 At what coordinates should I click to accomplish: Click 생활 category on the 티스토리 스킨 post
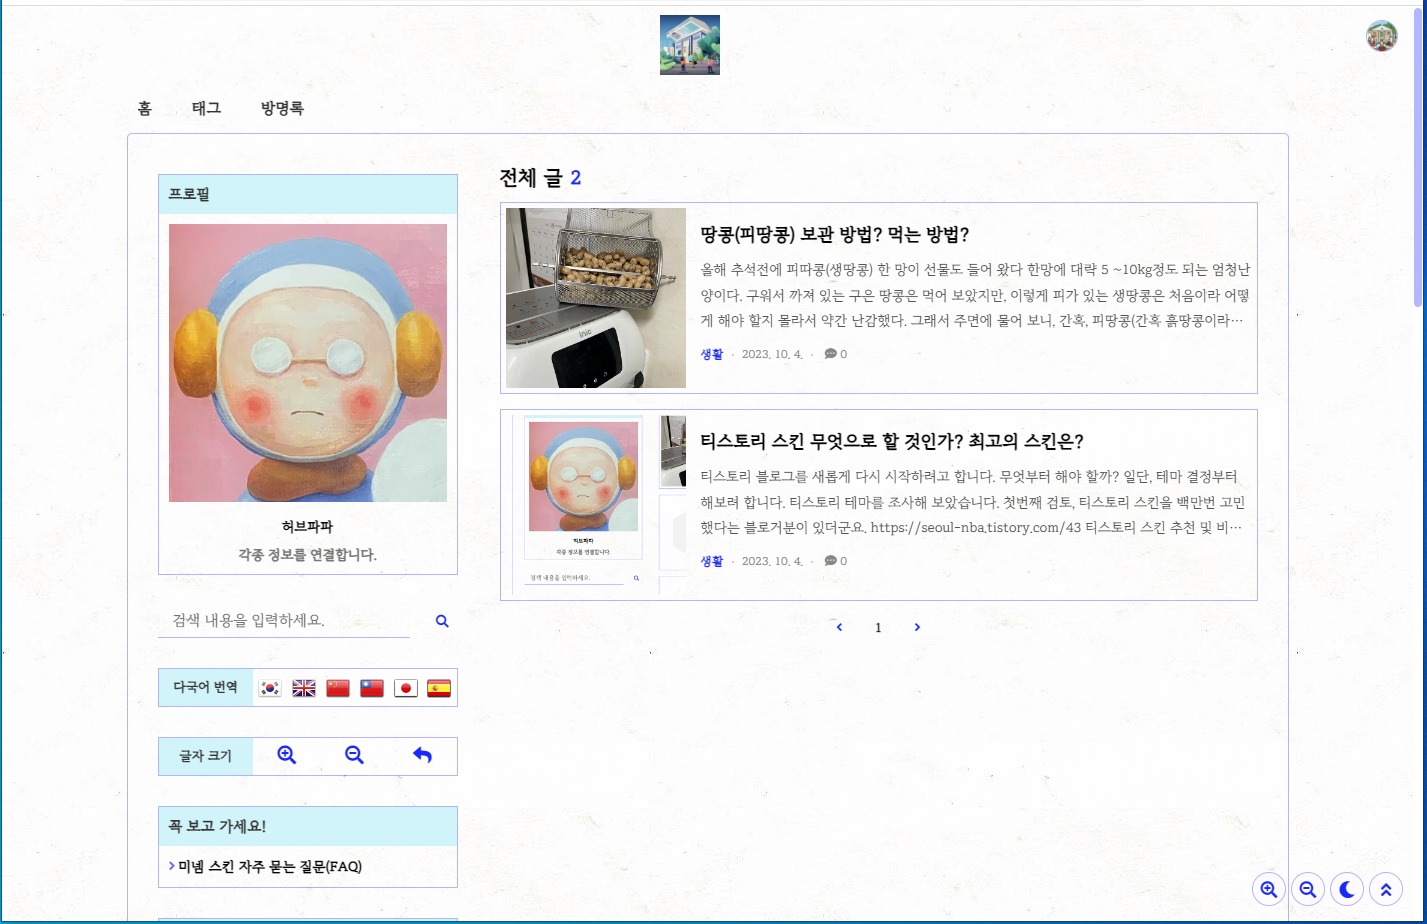pos(712,561)
